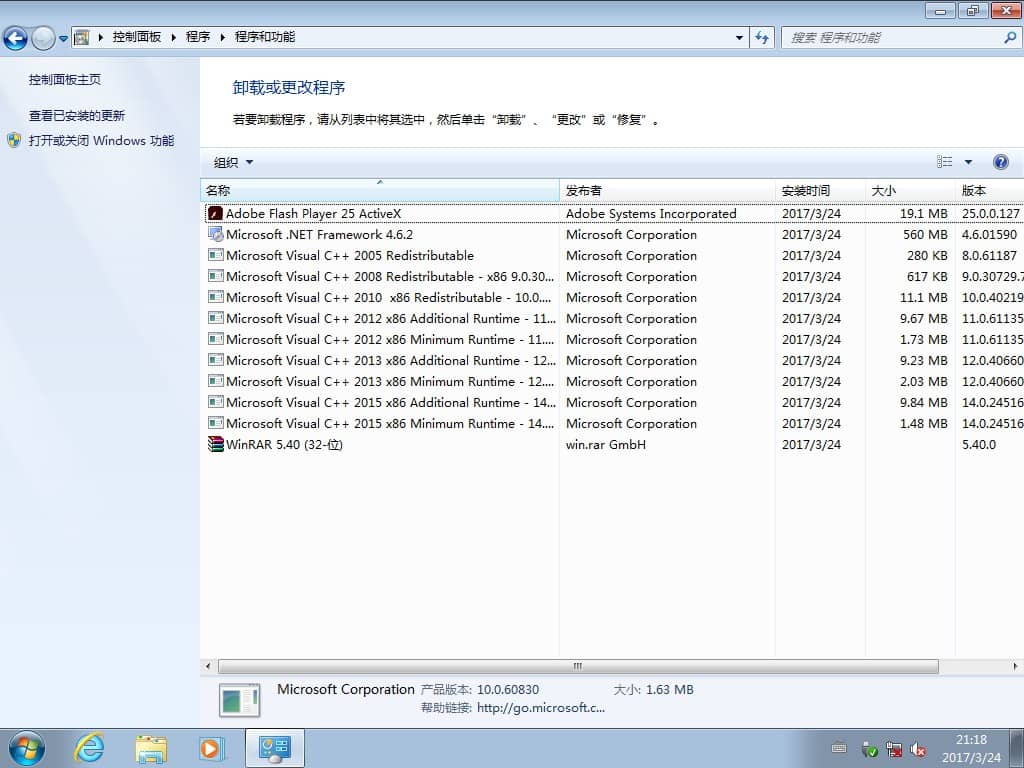
Task: Click the win.rar GmbH publisher cell
Action: pos(606,445)
